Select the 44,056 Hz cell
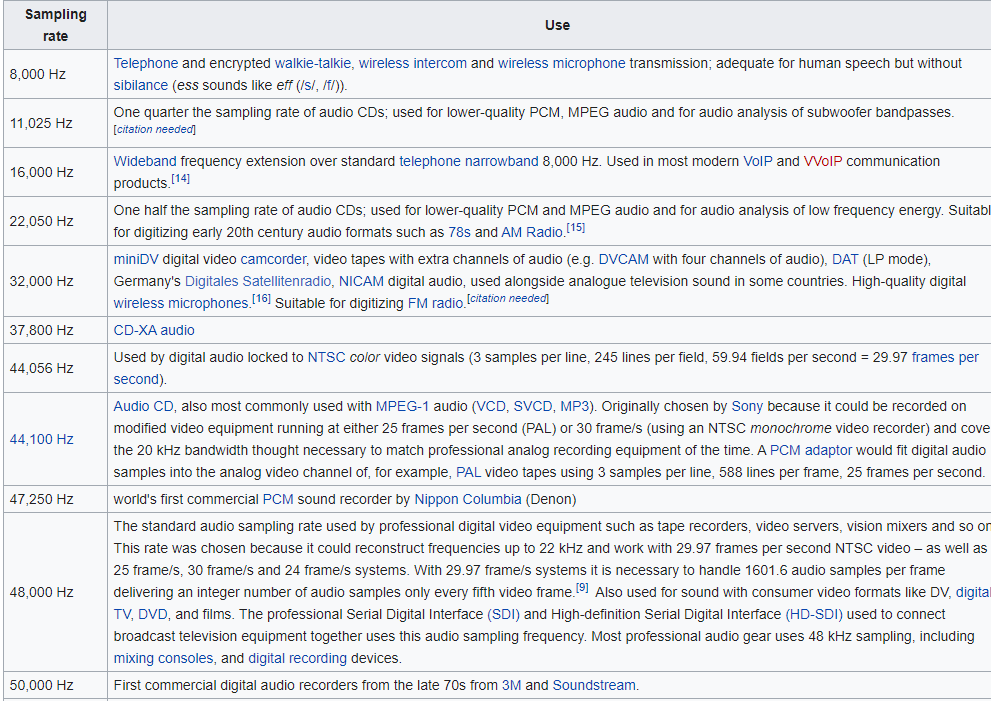Viewport: 991px width, 701px height. (56, 368)
